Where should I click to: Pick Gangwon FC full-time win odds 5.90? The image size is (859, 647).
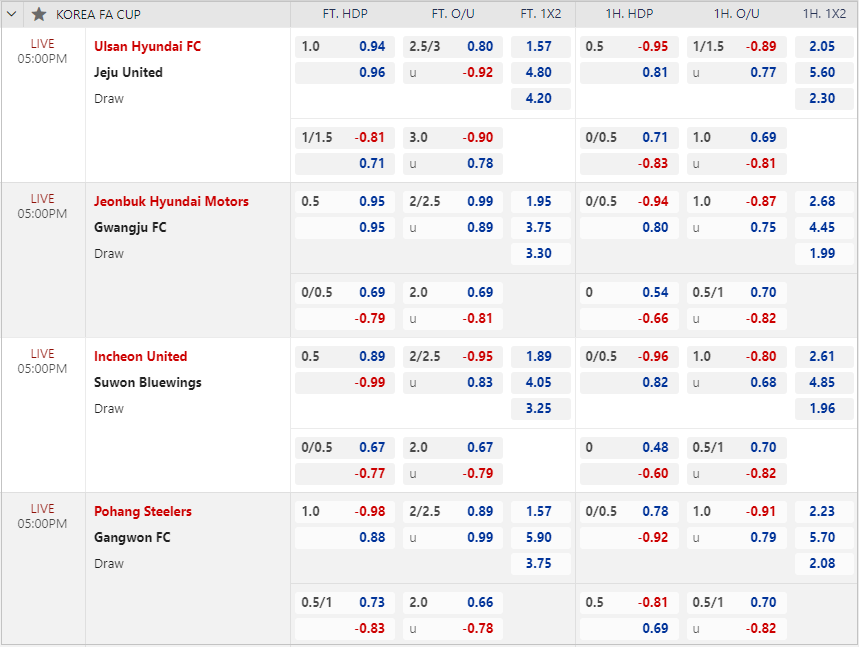(540, 537)
